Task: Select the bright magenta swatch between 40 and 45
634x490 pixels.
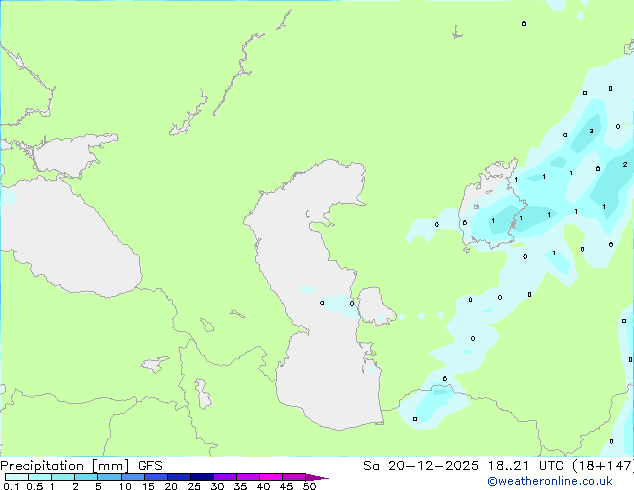Action: (x=271, y=477)
